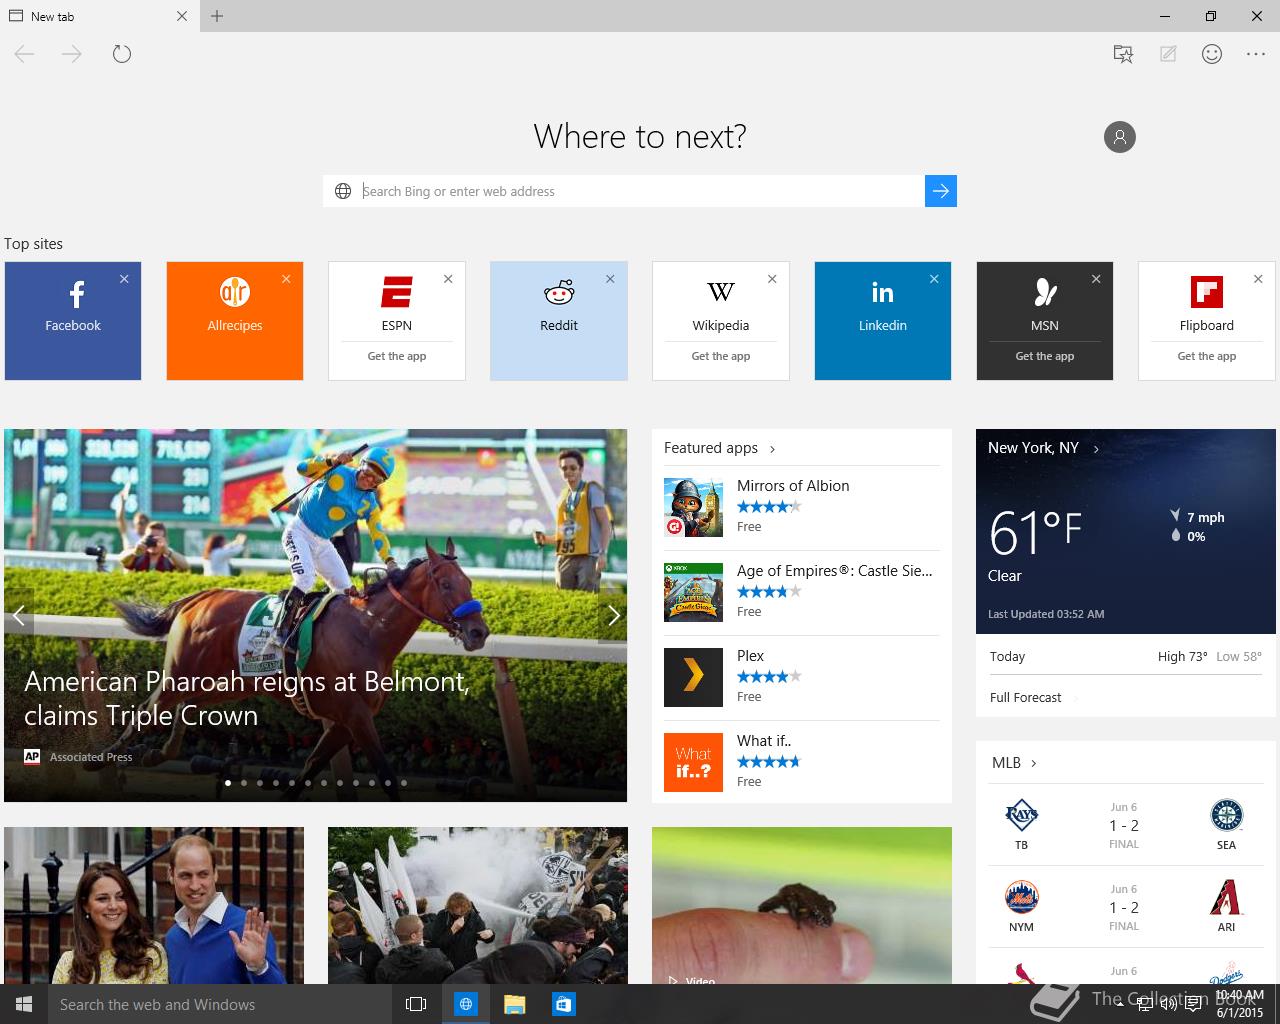Viewport: 1280px width, 1024px height.
Task: Open the Linkedin top site tile
Action: point(883,321)
